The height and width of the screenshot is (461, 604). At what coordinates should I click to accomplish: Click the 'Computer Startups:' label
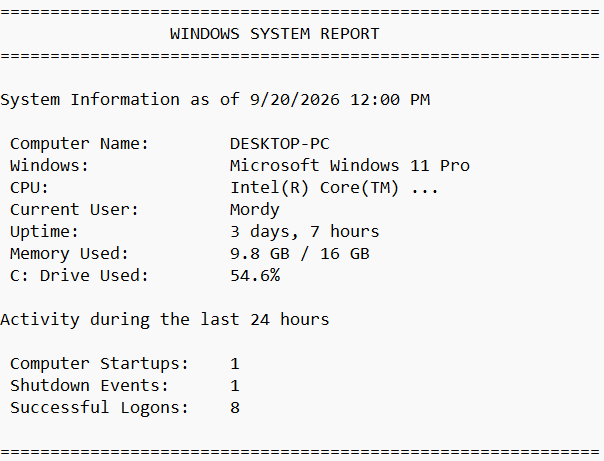point(99,364)
